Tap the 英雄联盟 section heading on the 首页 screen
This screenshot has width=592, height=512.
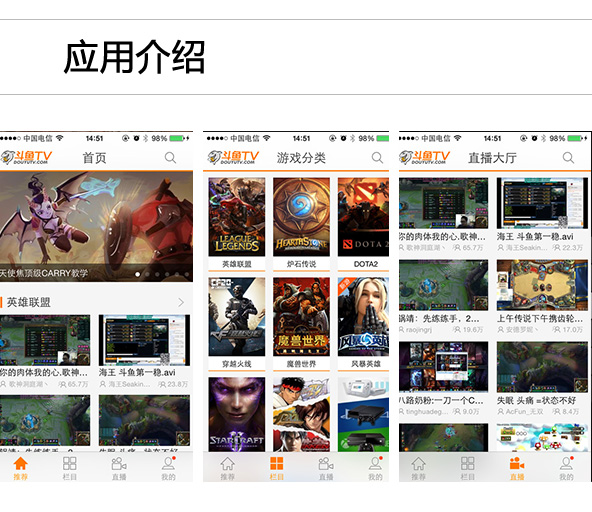click(29, 302)
